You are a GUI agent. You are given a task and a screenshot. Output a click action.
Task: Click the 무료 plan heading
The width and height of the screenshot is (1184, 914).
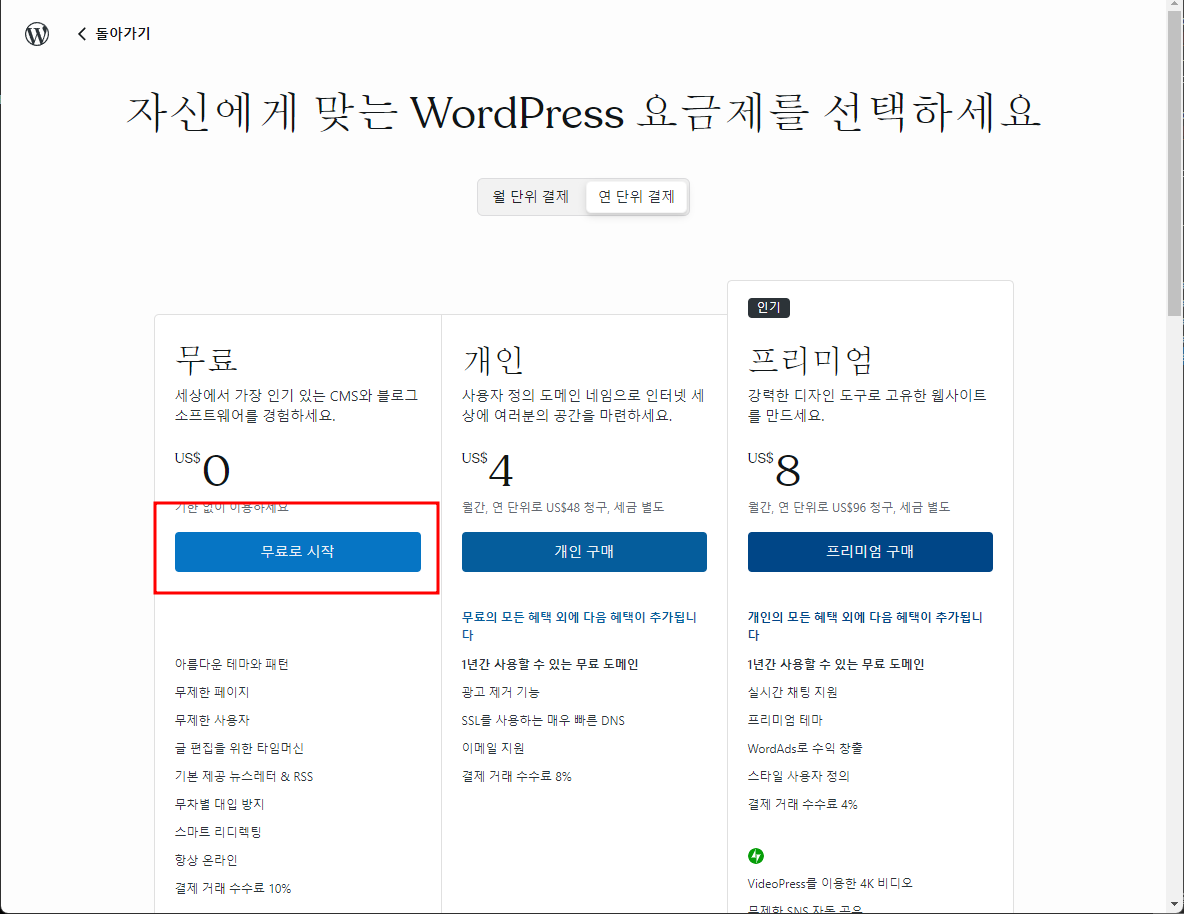pyautogui.click(x=206, y=359)
